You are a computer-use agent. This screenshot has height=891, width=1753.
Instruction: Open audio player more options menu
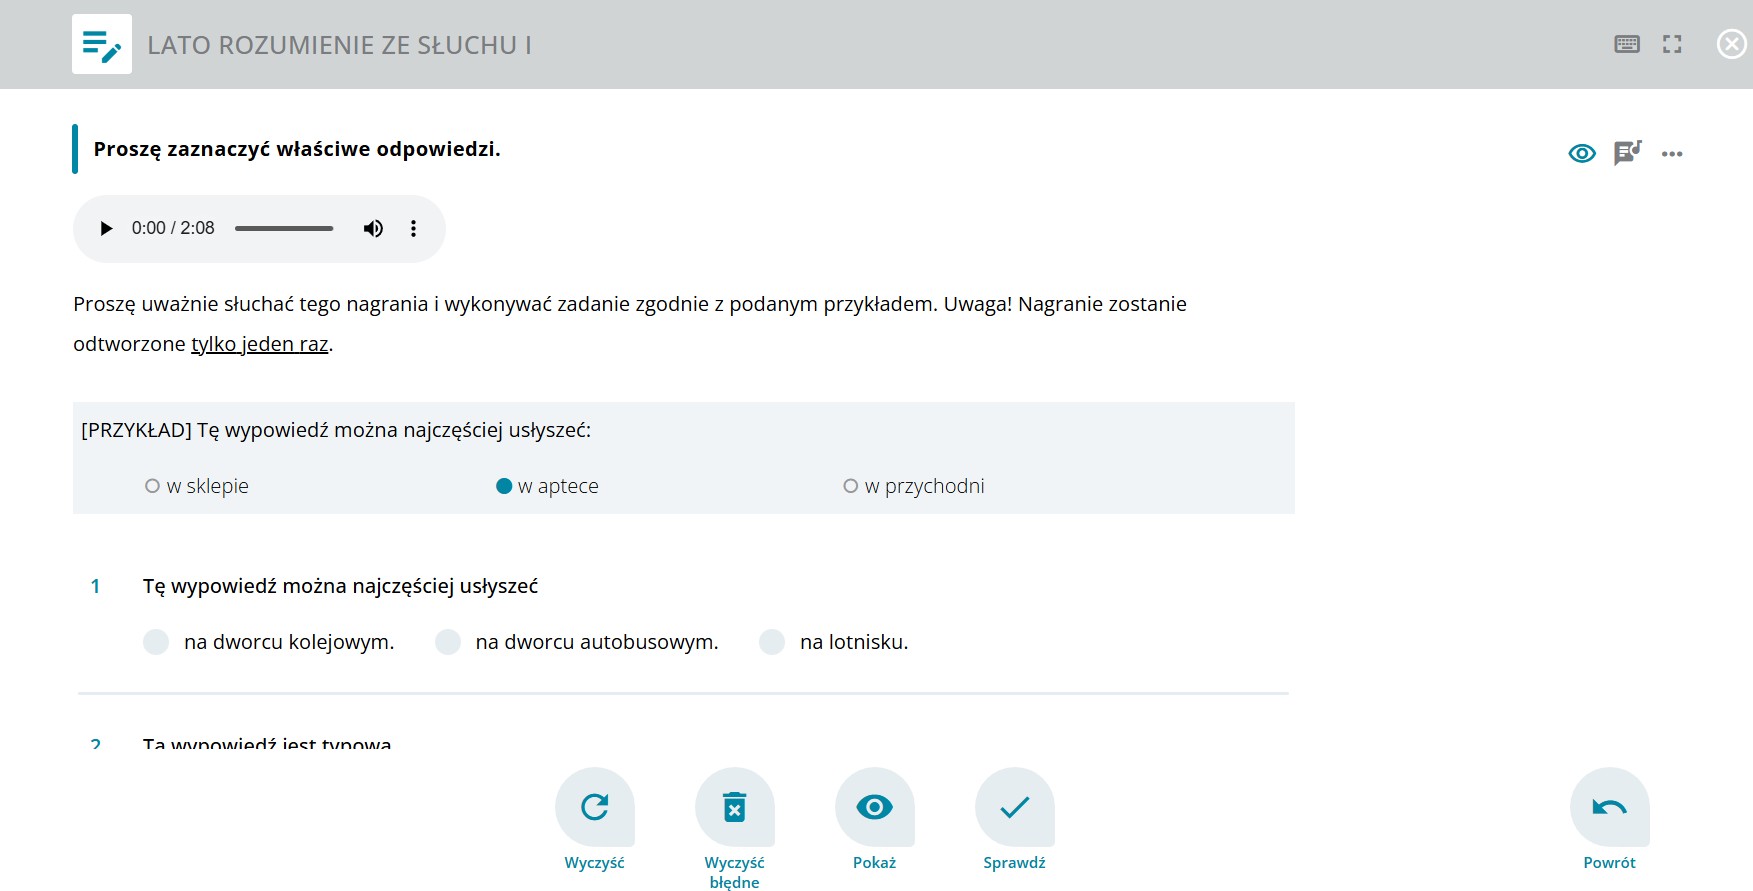pyautogui.click(x=413, y=229)
